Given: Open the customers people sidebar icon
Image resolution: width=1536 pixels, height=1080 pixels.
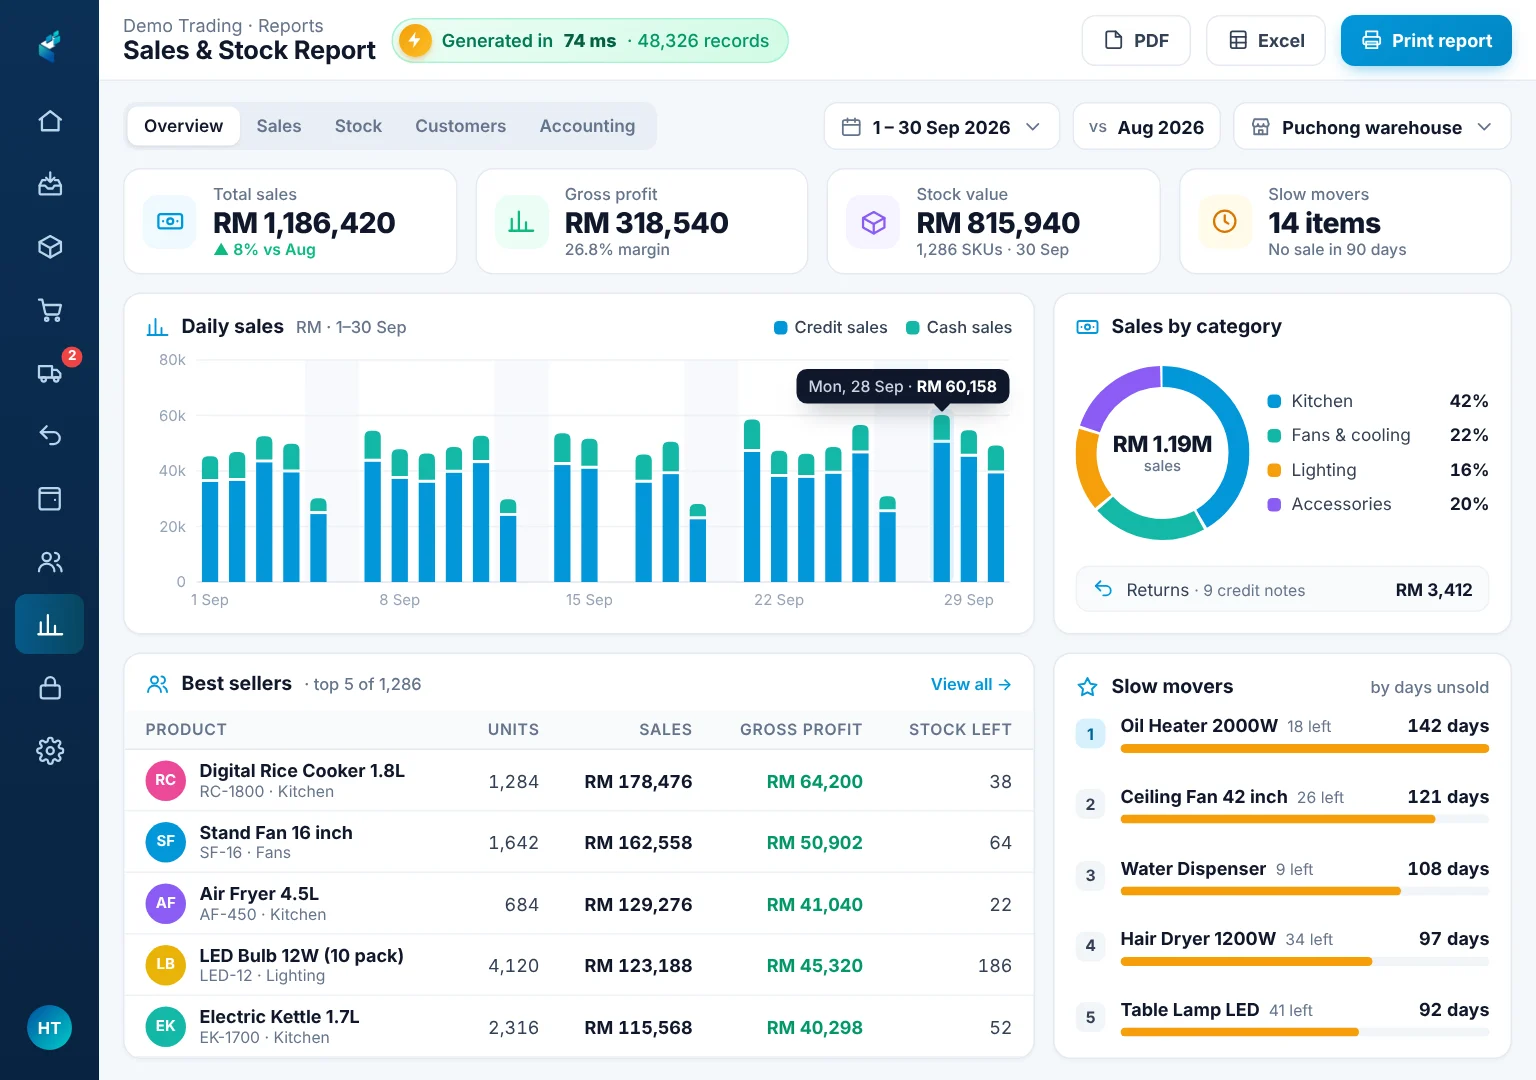Looking at the screenshot, I should 50,562.
